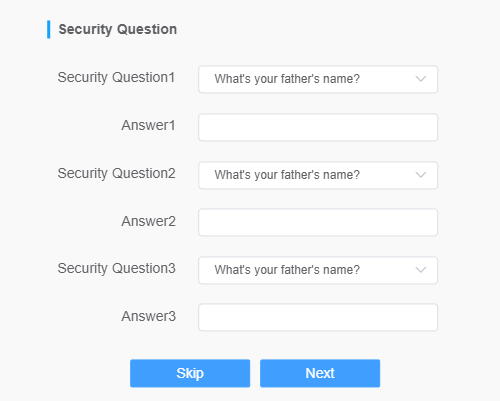Click the Answer1 label text
The image size is (500, 401).
[148, 125]
